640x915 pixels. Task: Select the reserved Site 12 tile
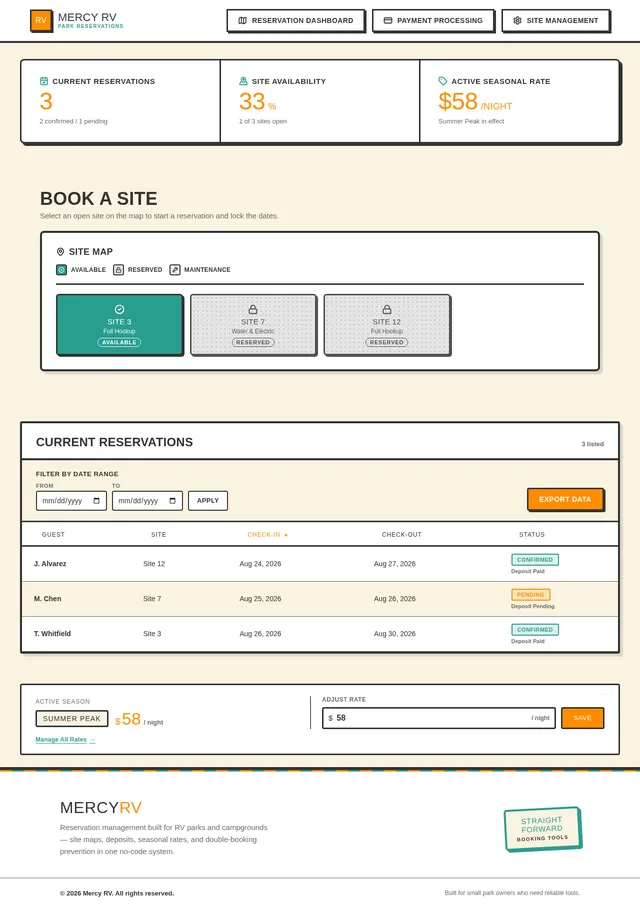[387, 324]
